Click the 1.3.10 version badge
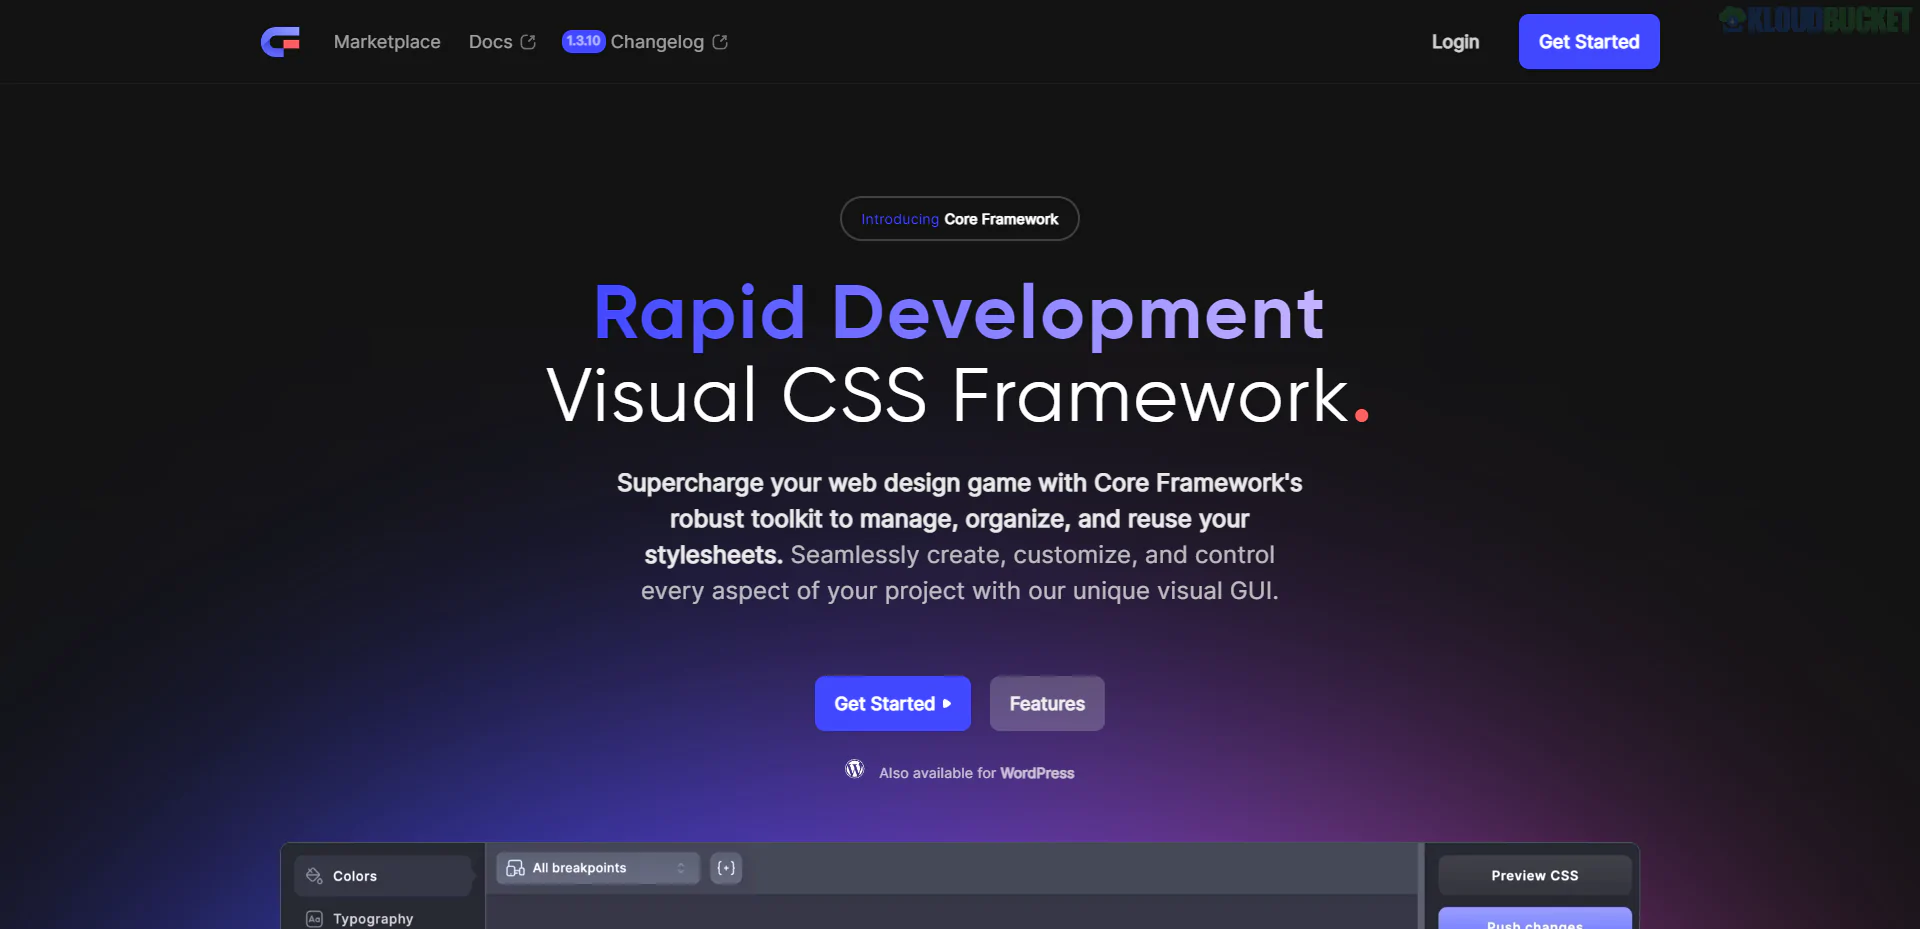 [x=584, y=41]
